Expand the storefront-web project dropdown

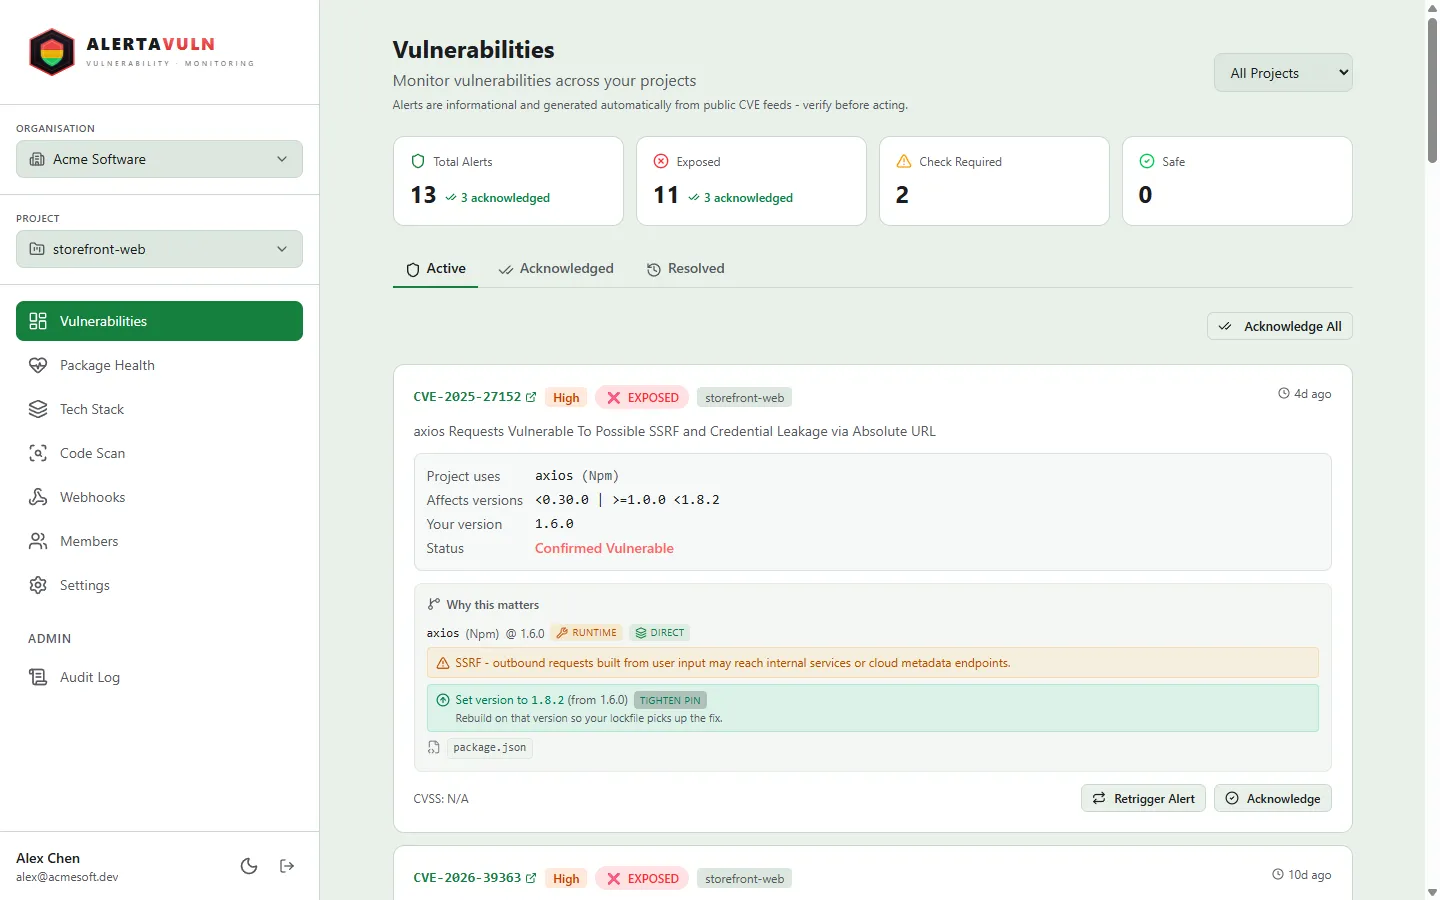tap(159, 249)
